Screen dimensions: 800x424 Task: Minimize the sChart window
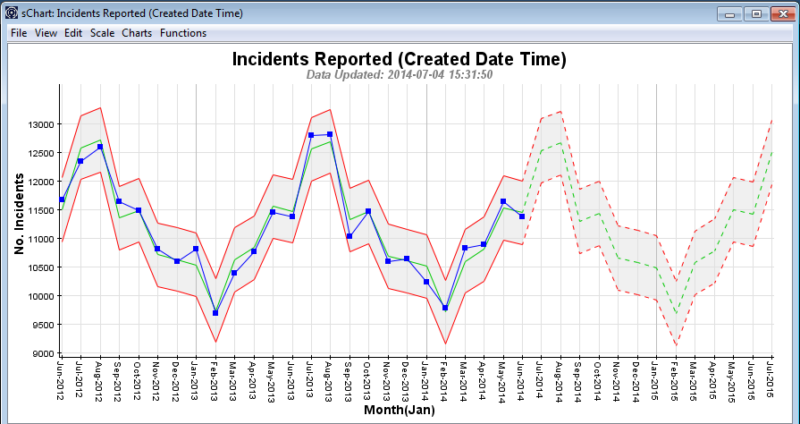pos(732,13)
